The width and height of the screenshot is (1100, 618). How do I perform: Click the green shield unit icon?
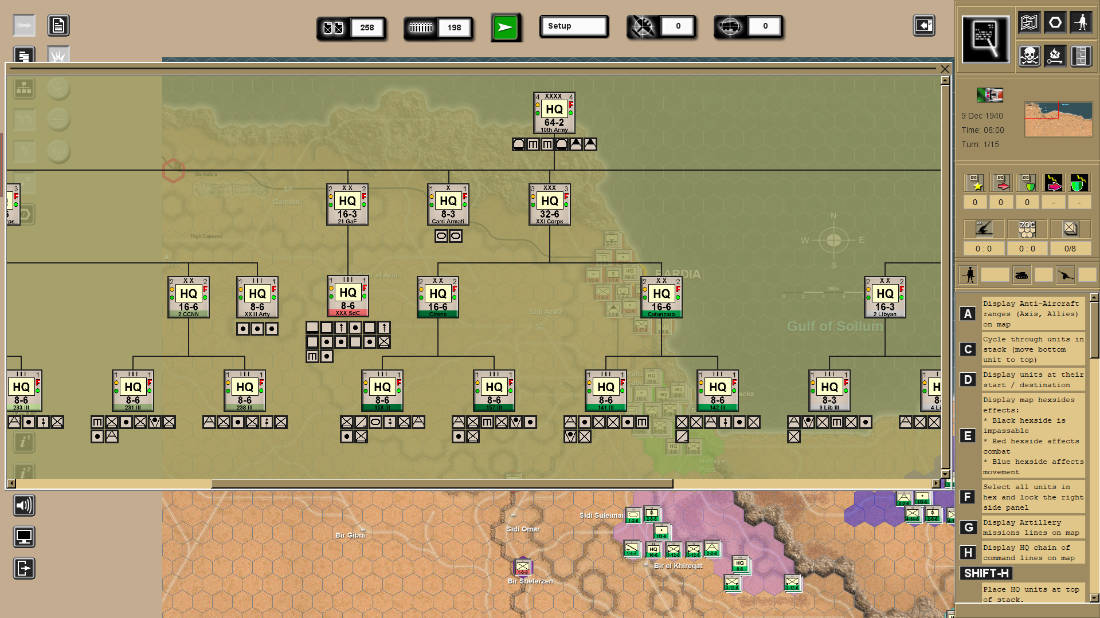tap(1027, 182)
